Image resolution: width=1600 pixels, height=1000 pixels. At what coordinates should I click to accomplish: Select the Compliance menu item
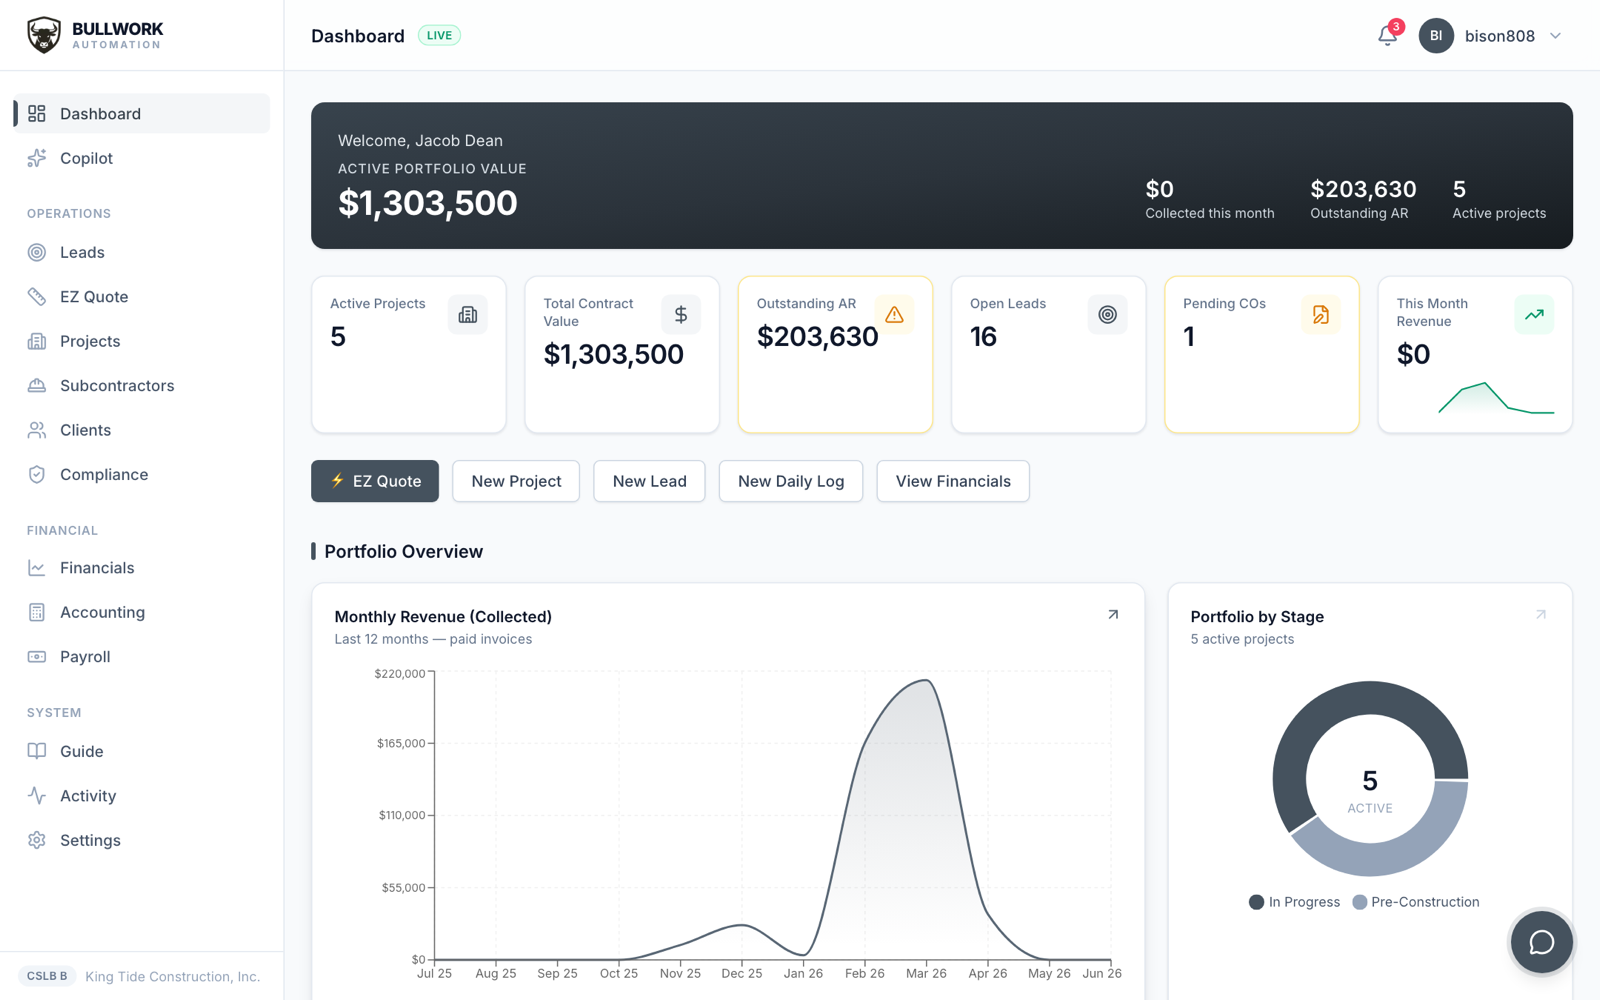(142, 475)
